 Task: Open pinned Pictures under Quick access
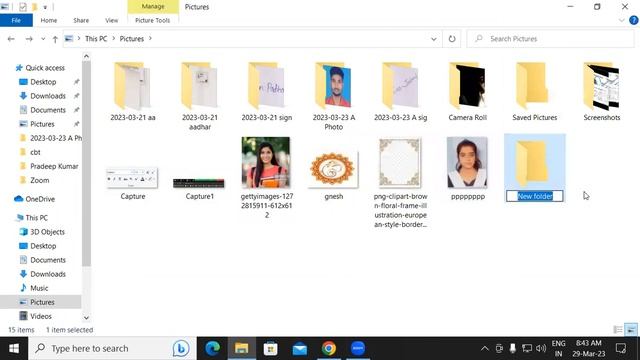[42, 124]
